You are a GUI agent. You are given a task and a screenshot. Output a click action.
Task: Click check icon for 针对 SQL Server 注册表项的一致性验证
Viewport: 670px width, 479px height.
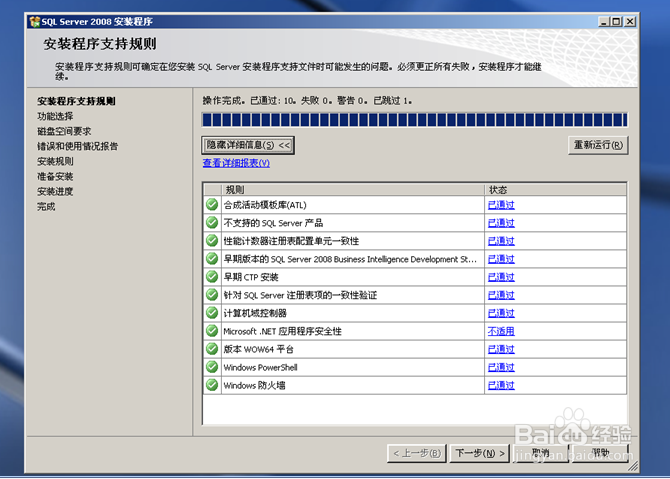[x=212, y=295]
